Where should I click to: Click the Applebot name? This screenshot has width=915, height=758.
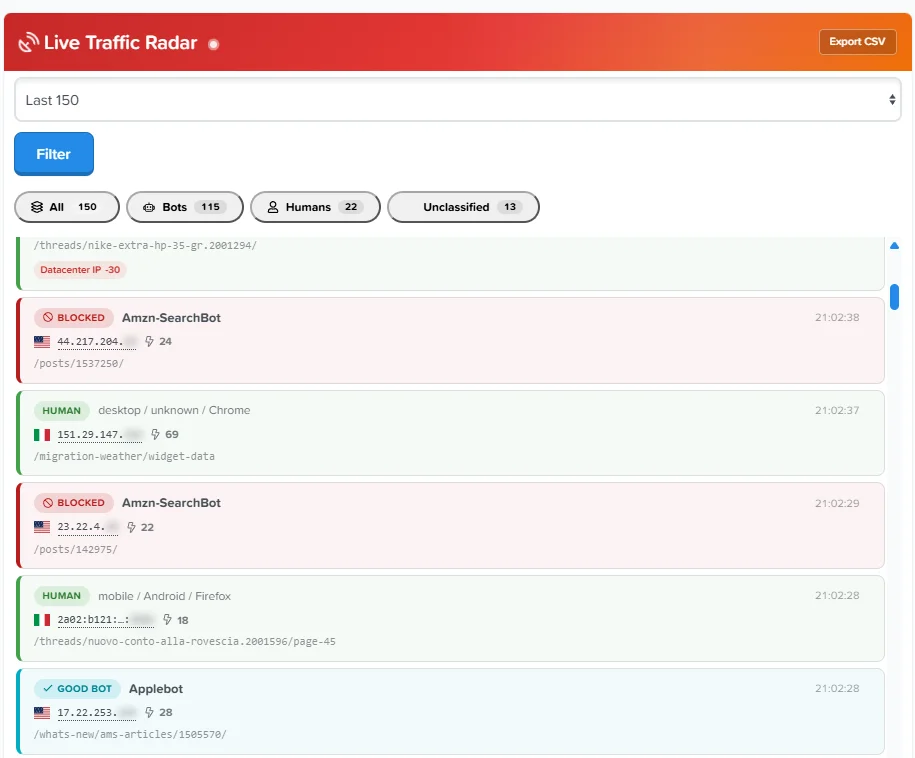(x=156, y=689)
